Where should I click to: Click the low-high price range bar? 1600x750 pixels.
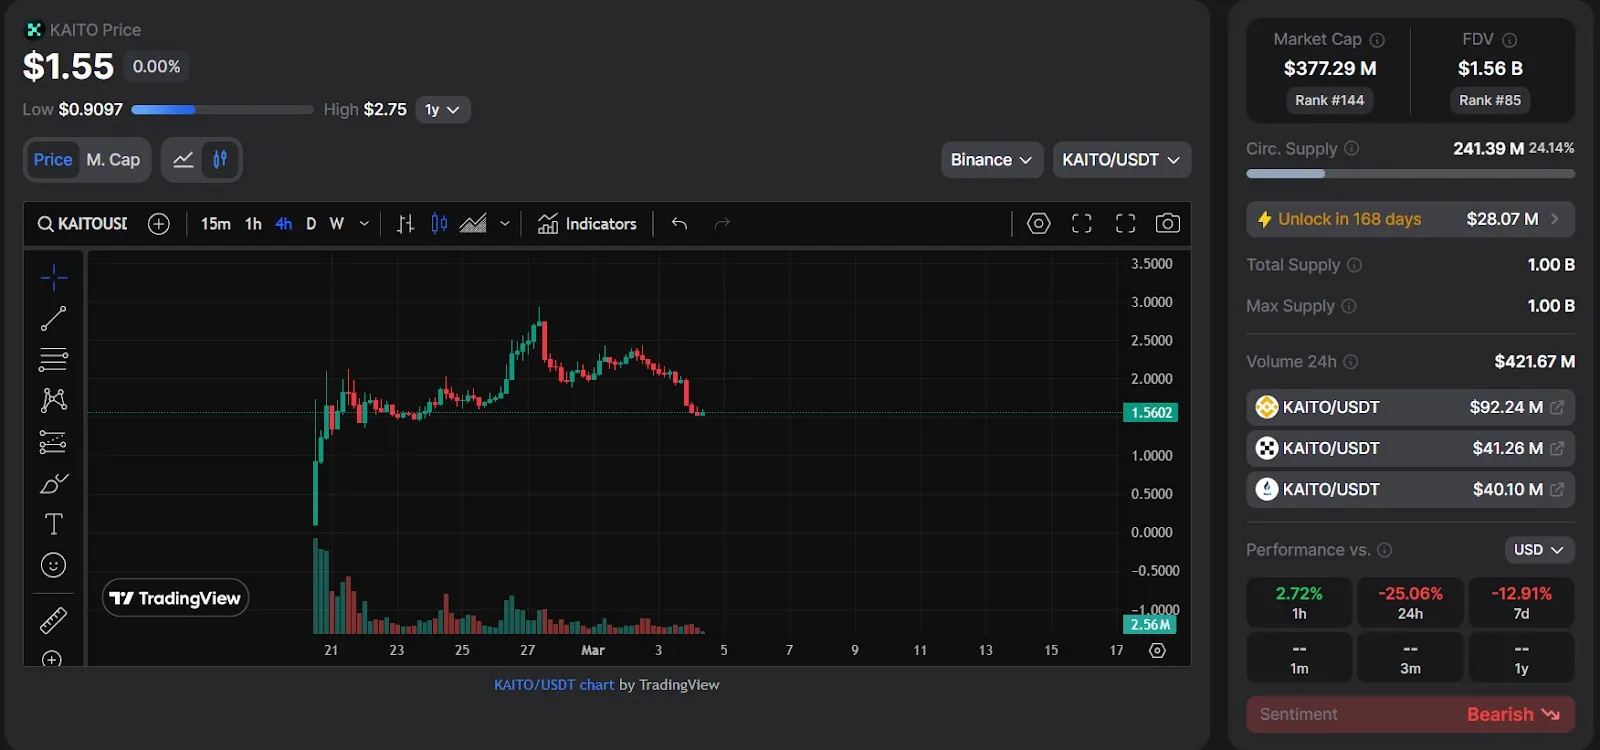point(222,110)
